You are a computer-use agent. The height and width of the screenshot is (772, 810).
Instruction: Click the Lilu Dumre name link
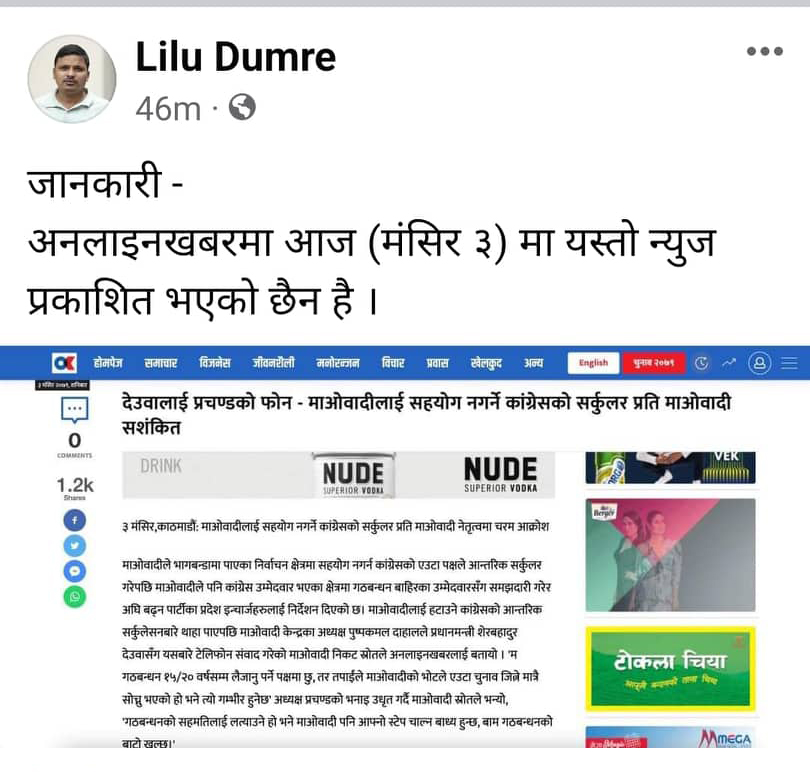[x=236, y=56]
